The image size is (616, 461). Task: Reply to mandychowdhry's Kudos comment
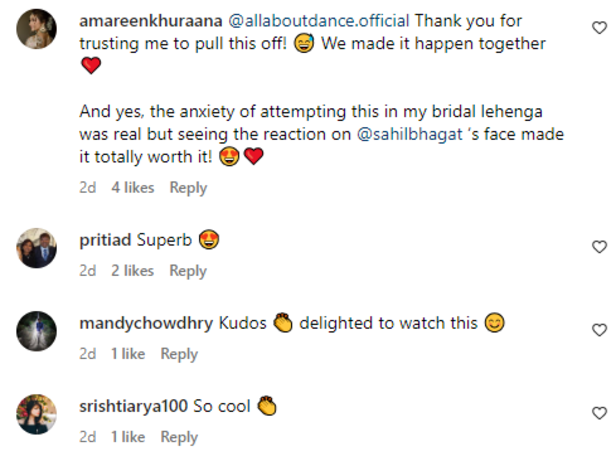coord(180,354)
